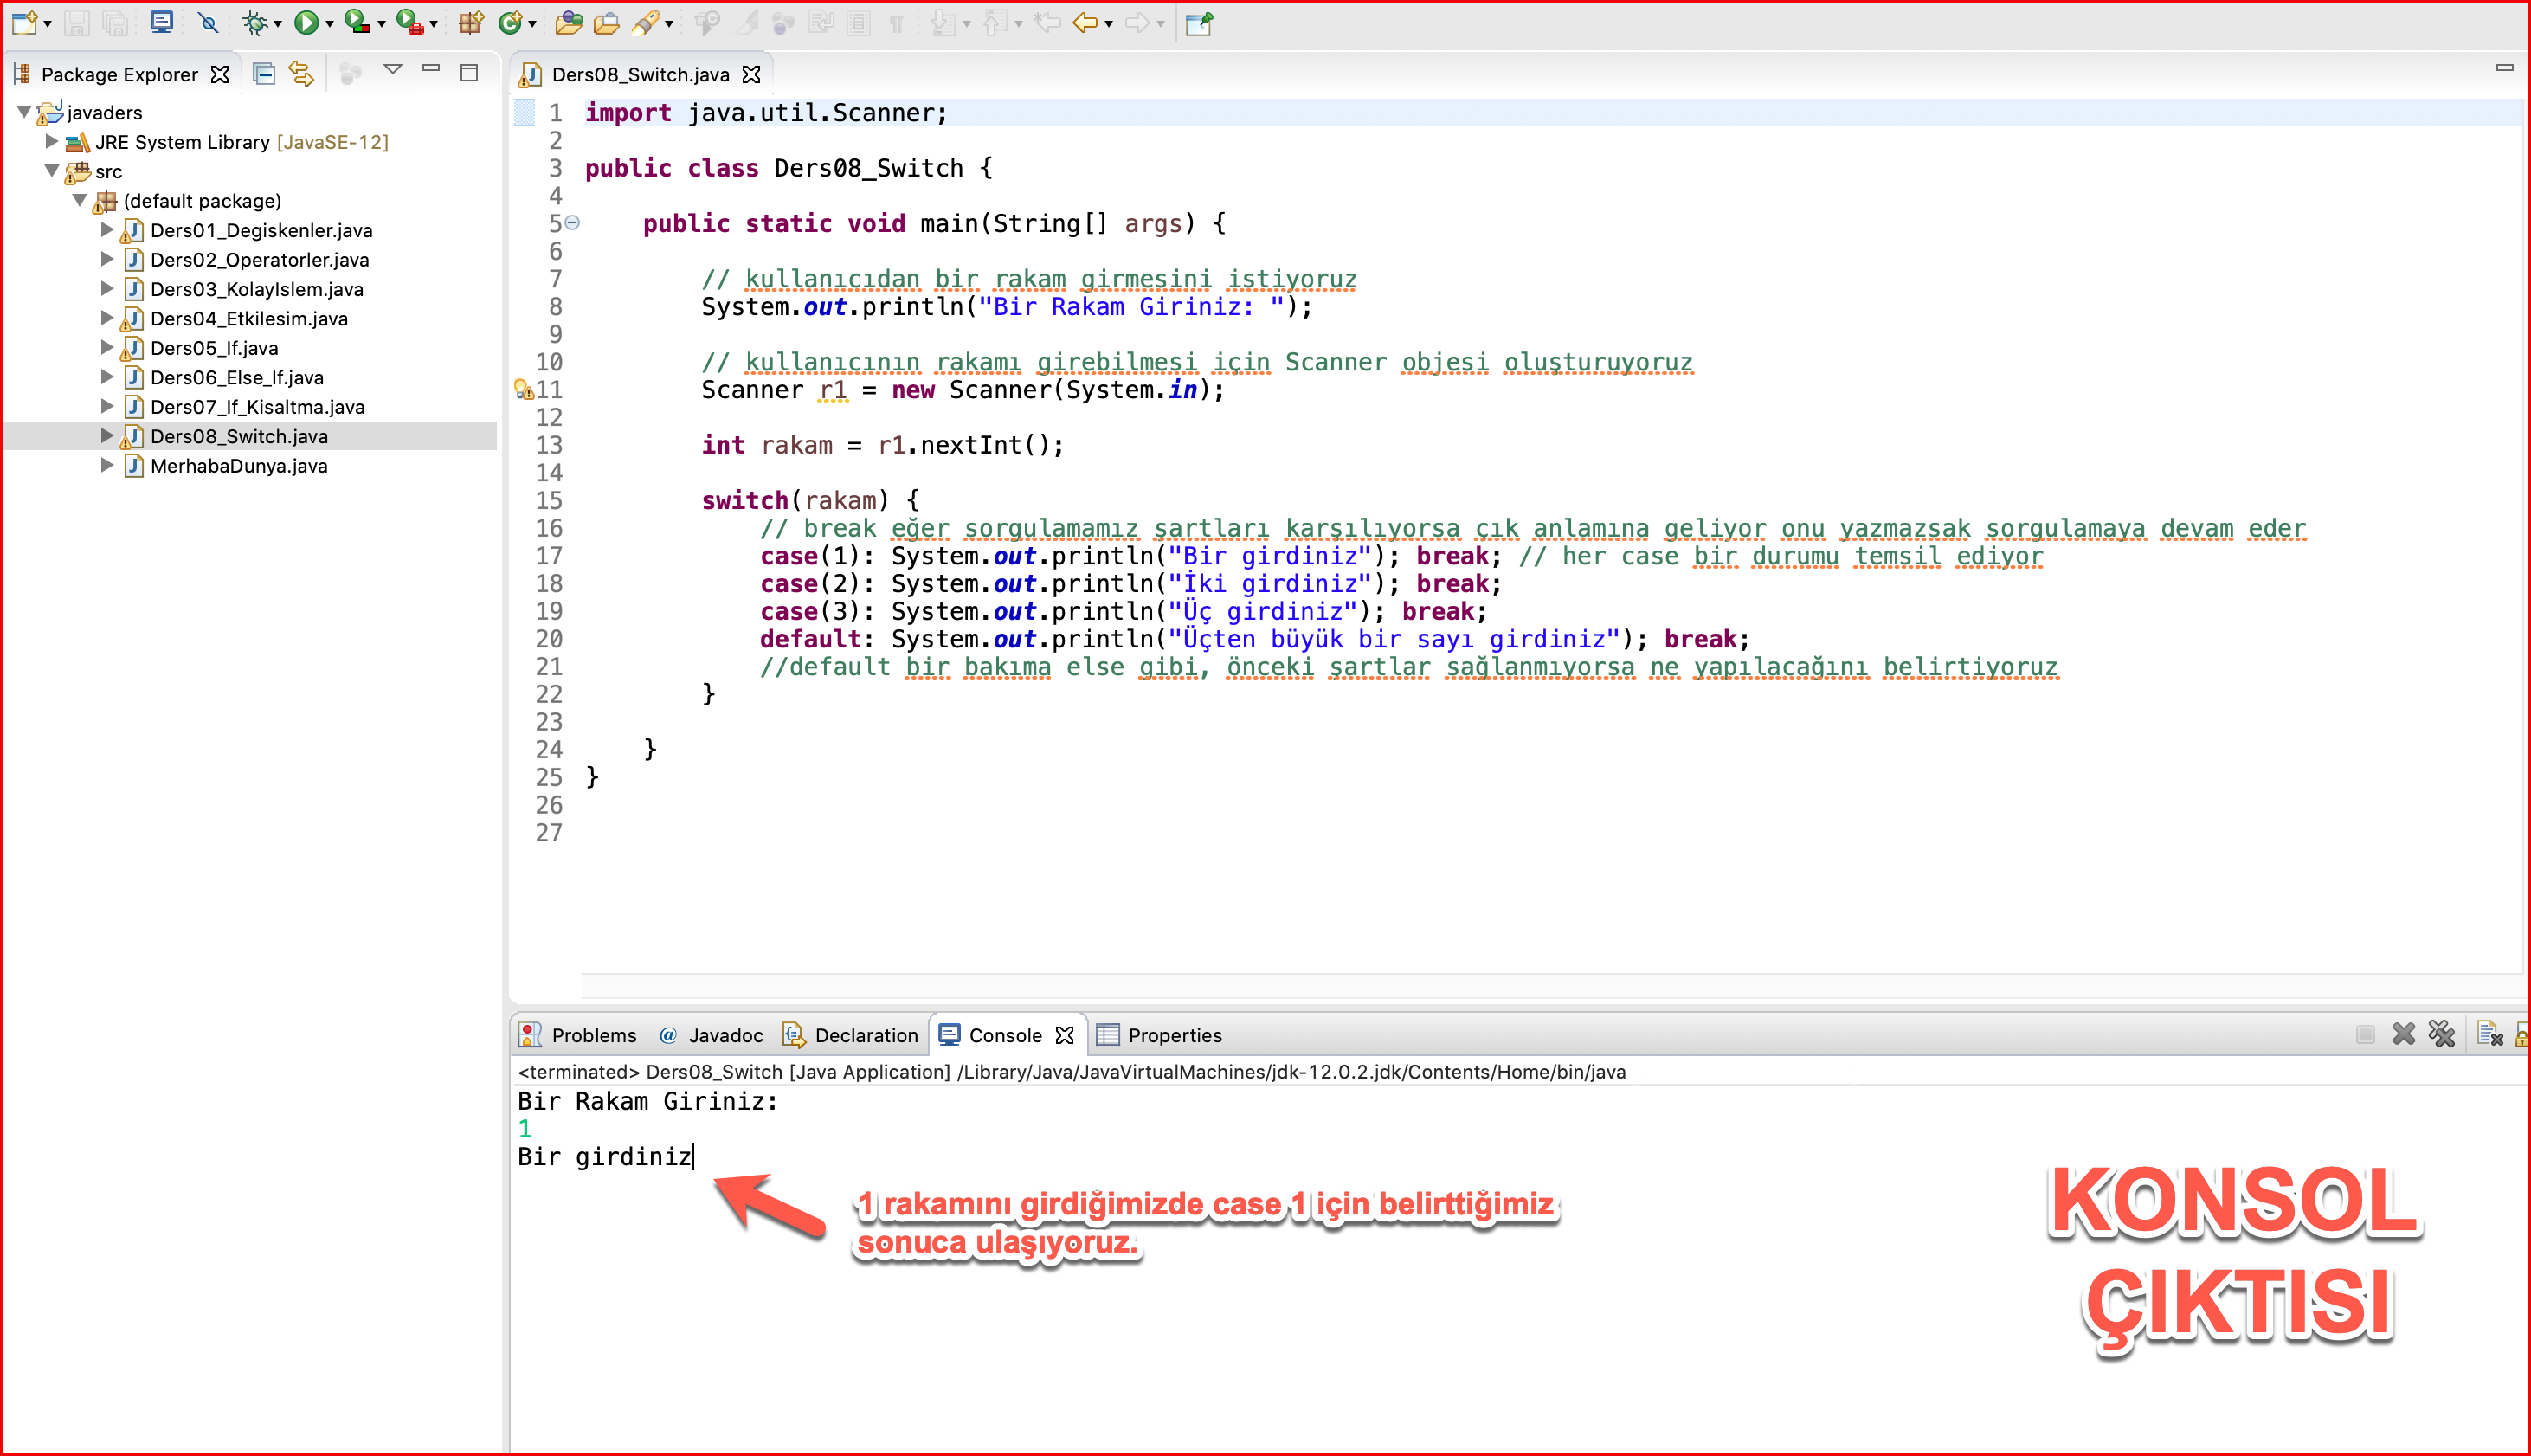Switch to the Problems tab

(578, 1035)
